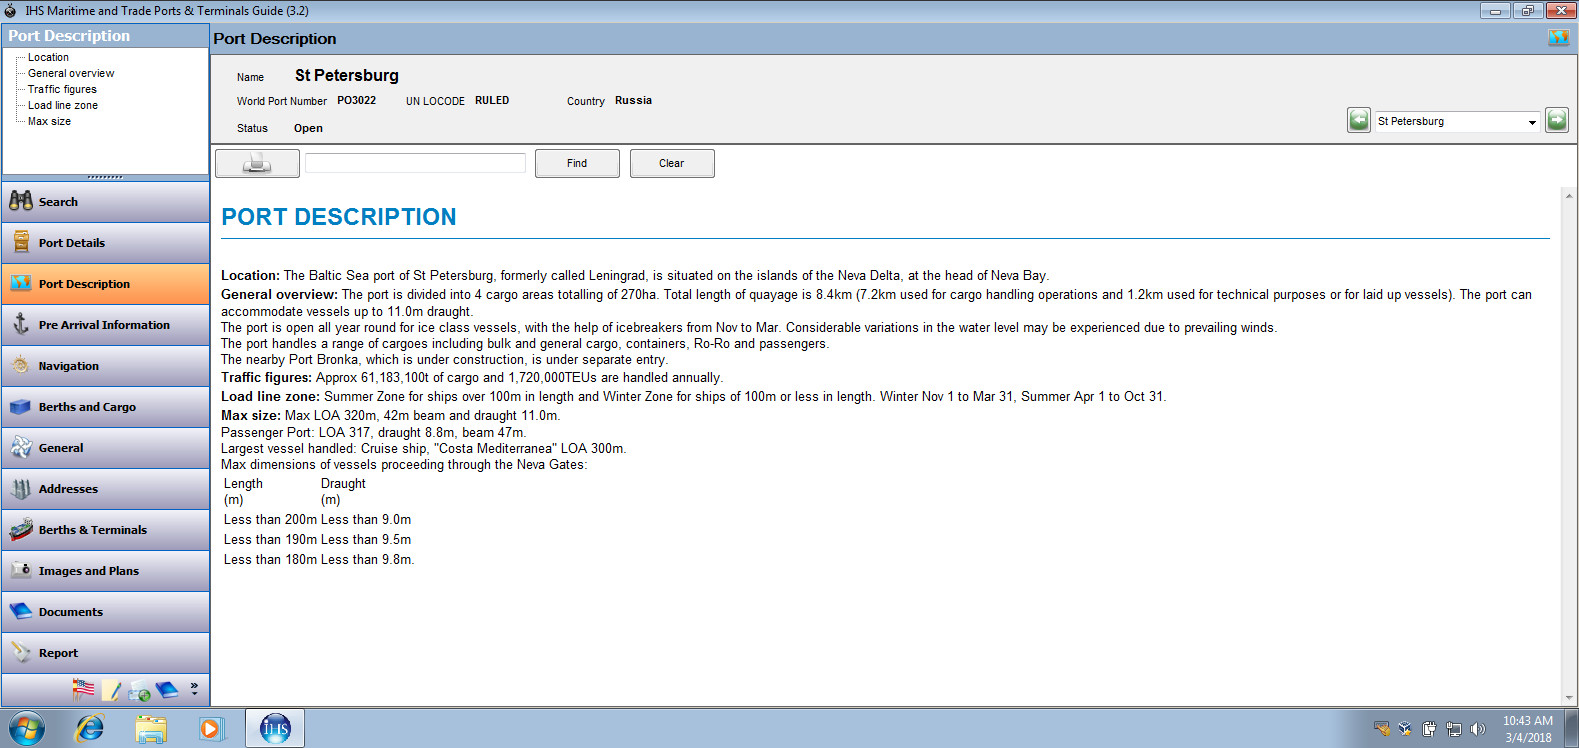Click the blue book icon in bottom strip
This screenshot has width=1579, height=748.
(x=167, y=690)
